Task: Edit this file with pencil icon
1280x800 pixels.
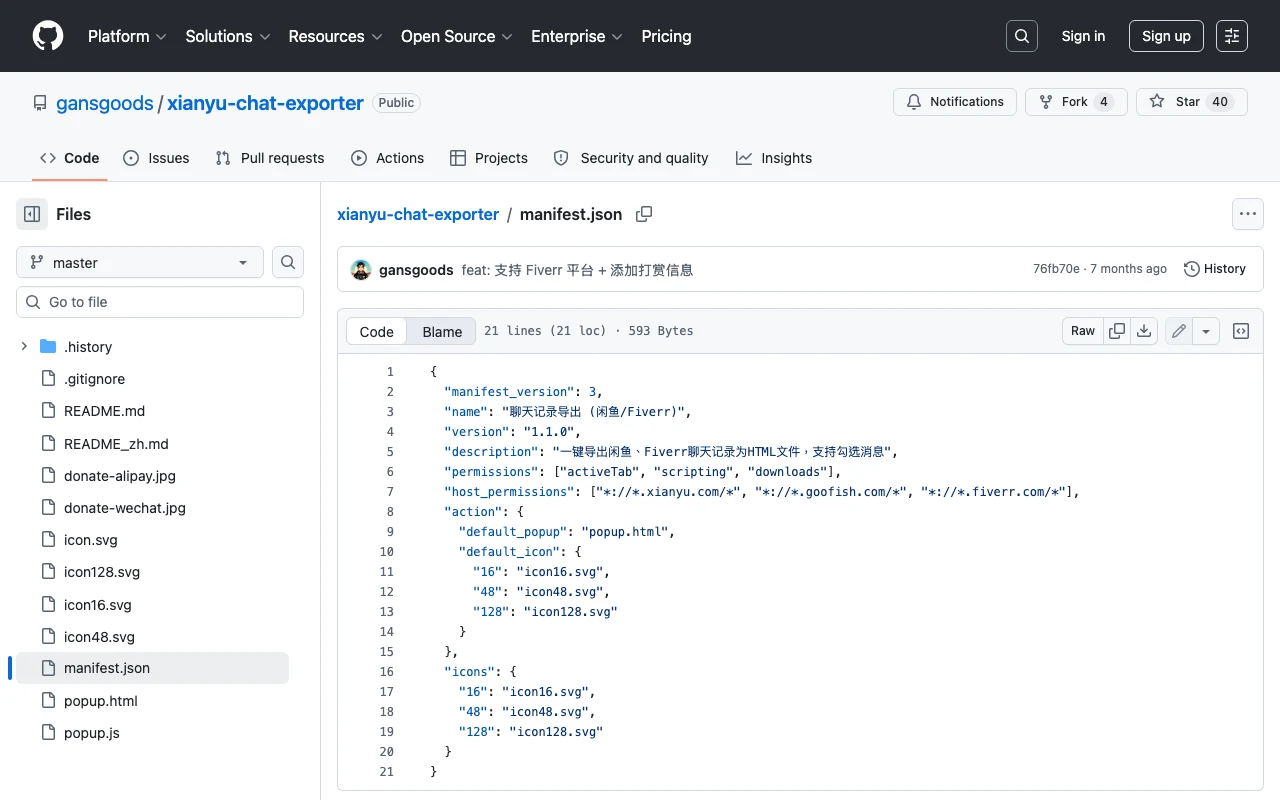Action: pyautogui.click(x=1179, y=331)
